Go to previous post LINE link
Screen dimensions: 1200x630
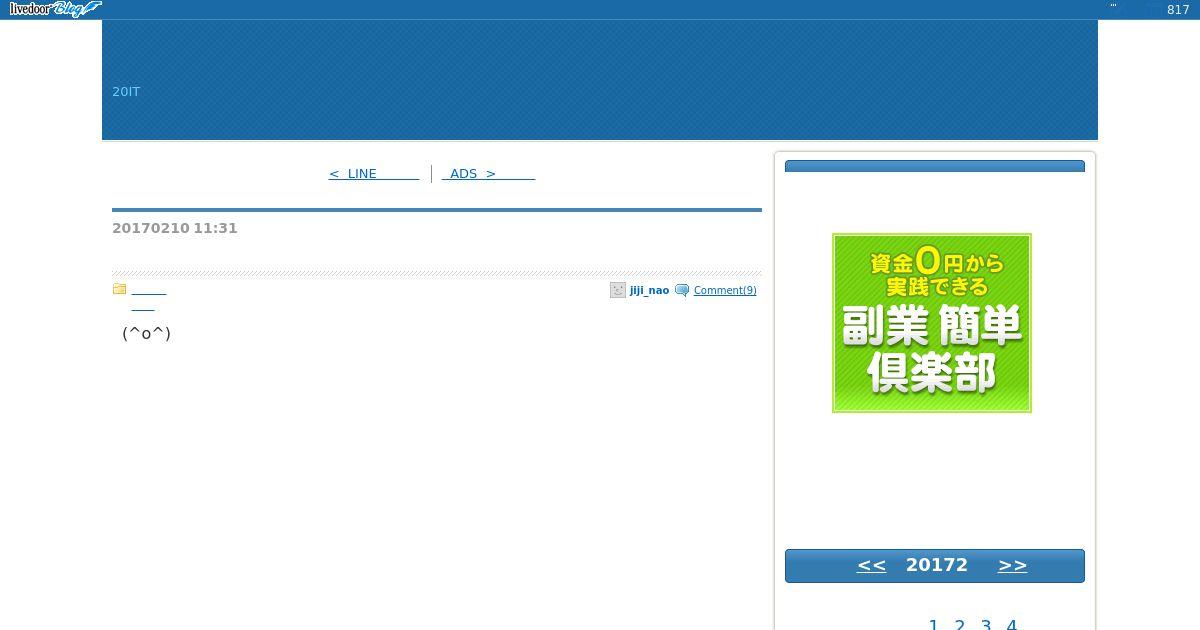pyautogui.click(x=373, y=173)
